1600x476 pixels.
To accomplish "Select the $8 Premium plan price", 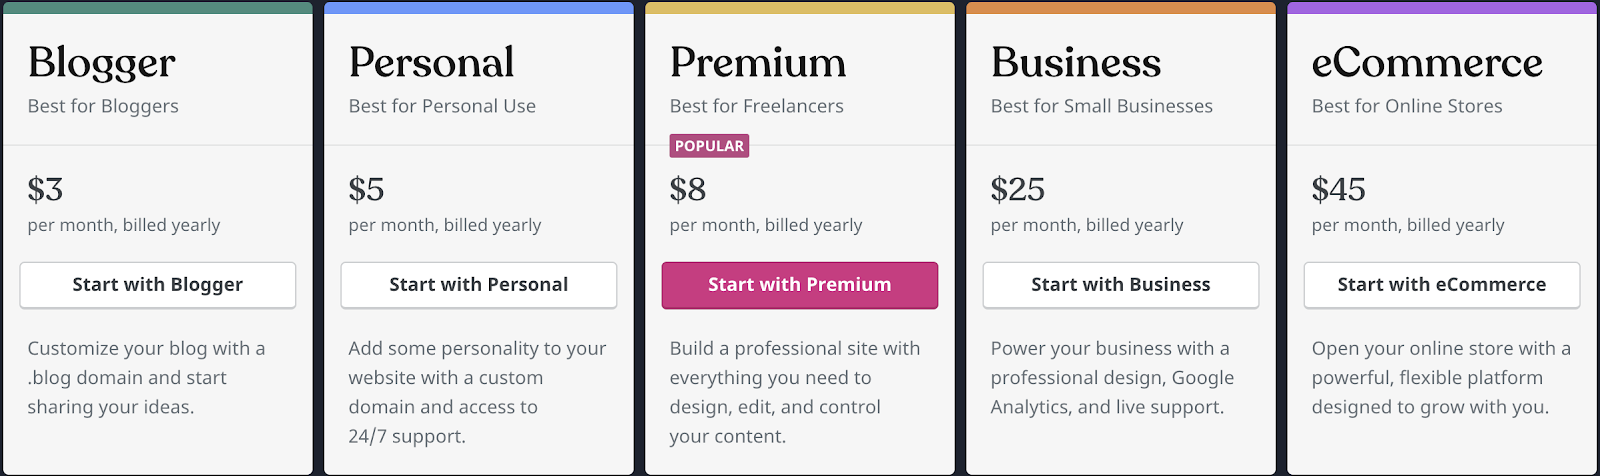I will coord(688,189).
